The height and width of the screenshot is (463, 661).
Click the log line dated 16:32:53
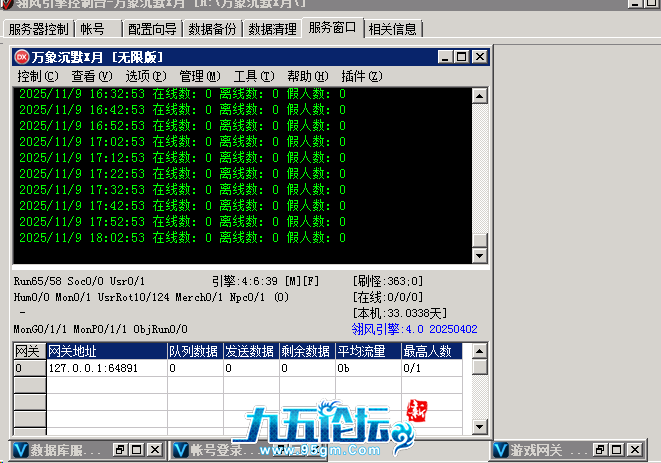[182, 94]
